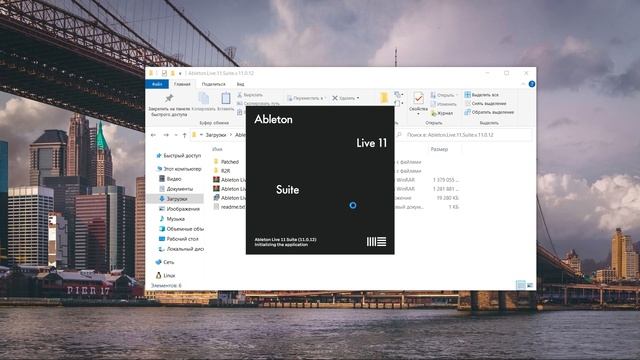Click the Properties (Свойства) checkmark icon

coord(418,98)
